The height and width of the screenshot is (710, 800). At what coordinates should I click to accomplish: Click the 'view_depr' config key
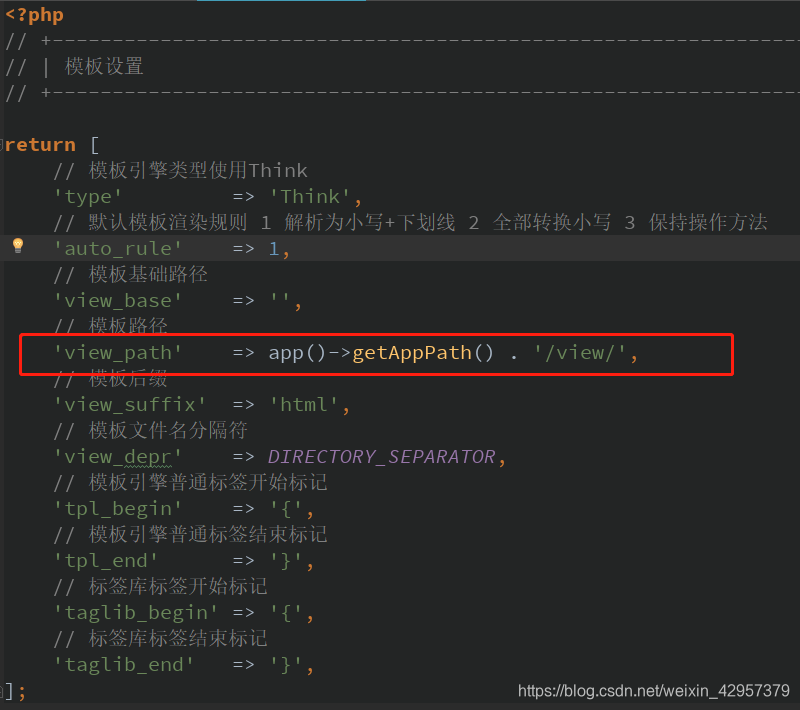(x=117, y=456)
